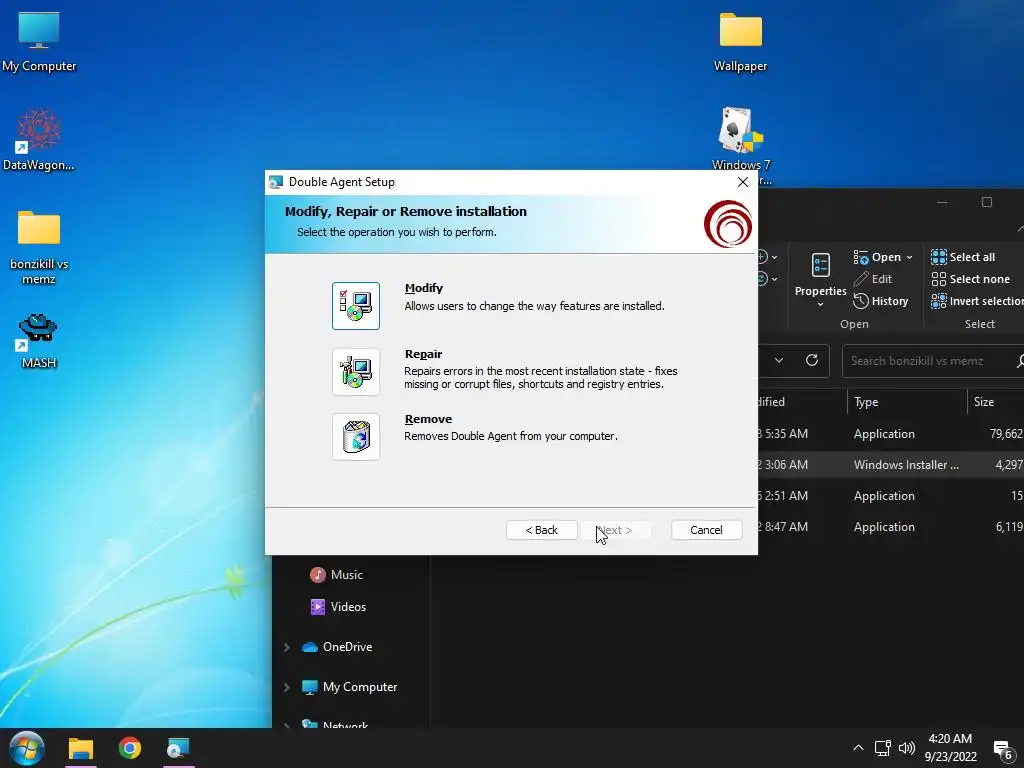Select the Application row dated 8:47 AM
Image resolution: width=1024 pixels, height=768 pixels.
coord(891,527)
